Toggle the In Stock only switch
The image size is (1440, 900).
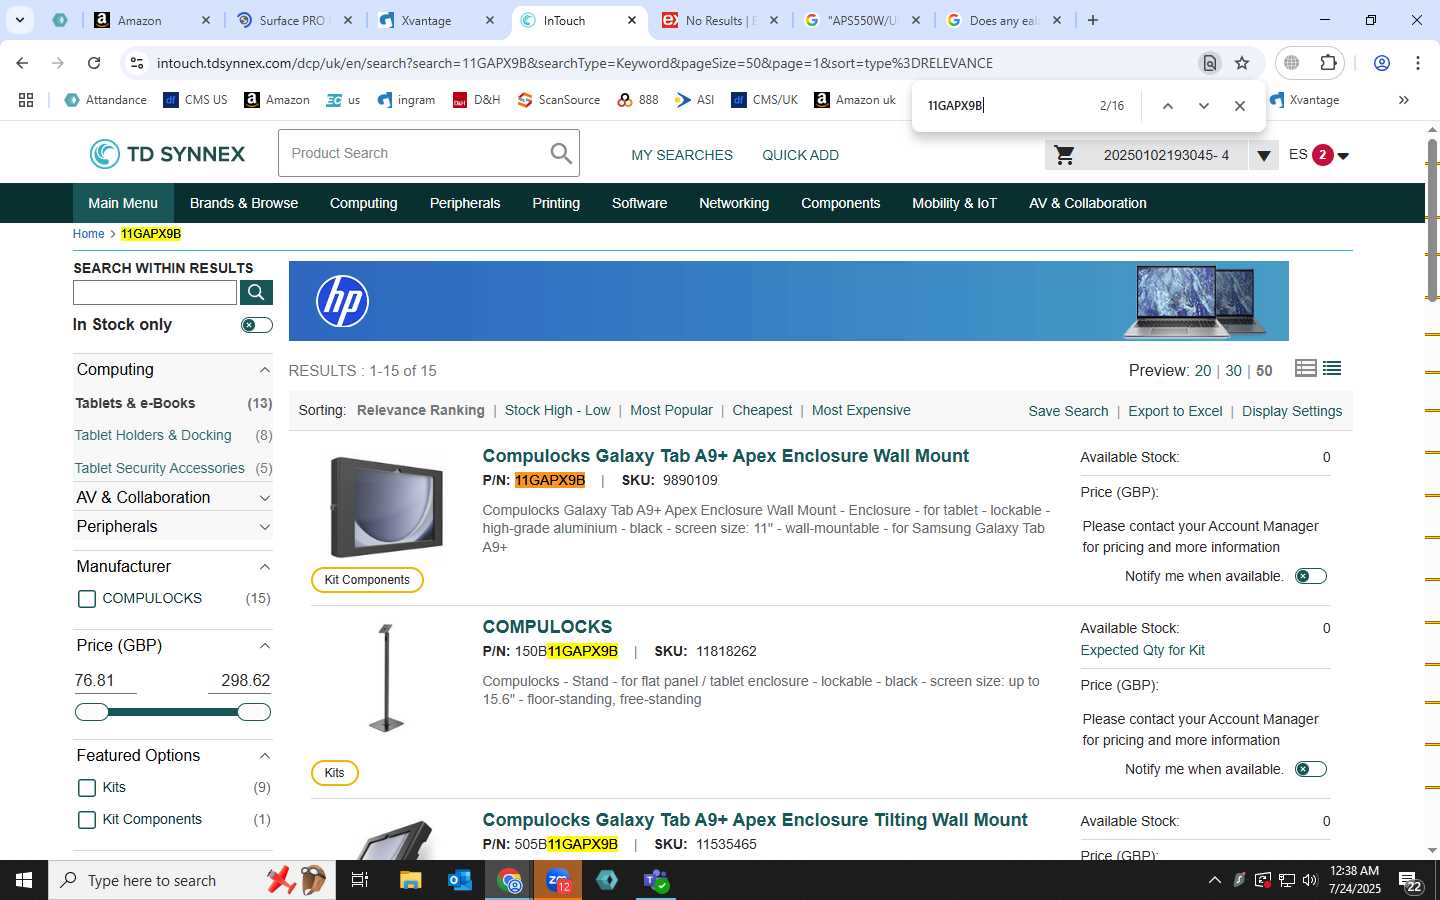tap(256, 325)
